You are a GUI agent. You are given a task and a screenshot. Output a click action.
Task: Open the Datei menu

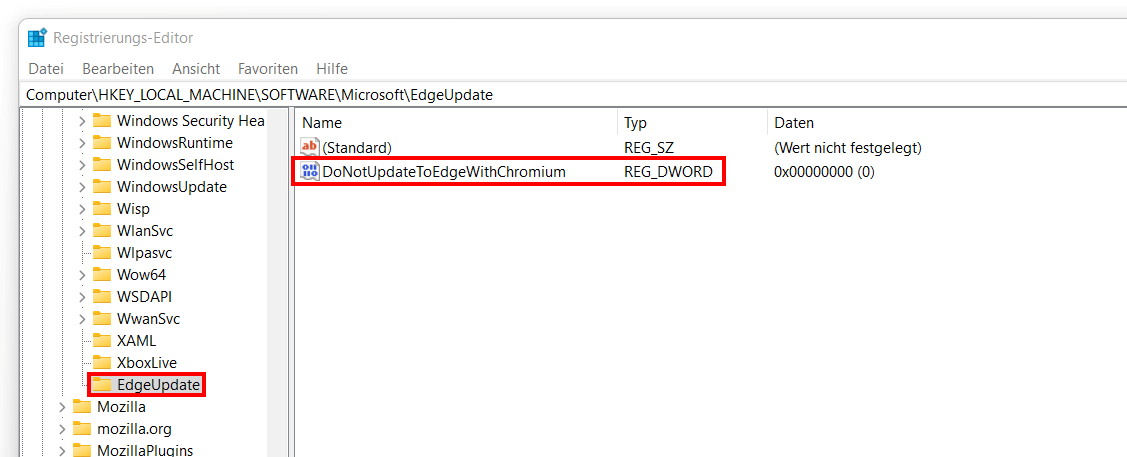(46, 69)
